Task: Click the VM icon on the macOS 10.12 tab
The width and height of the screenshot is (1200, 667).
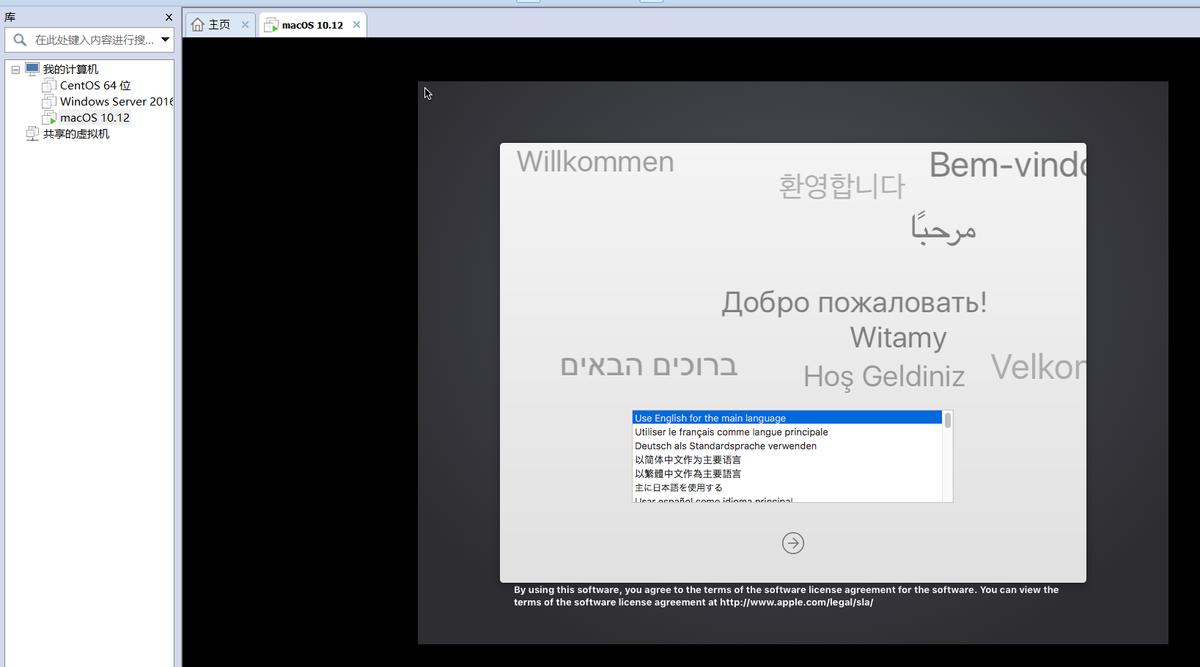Action: pyautogui.click(x=270, y=23)
